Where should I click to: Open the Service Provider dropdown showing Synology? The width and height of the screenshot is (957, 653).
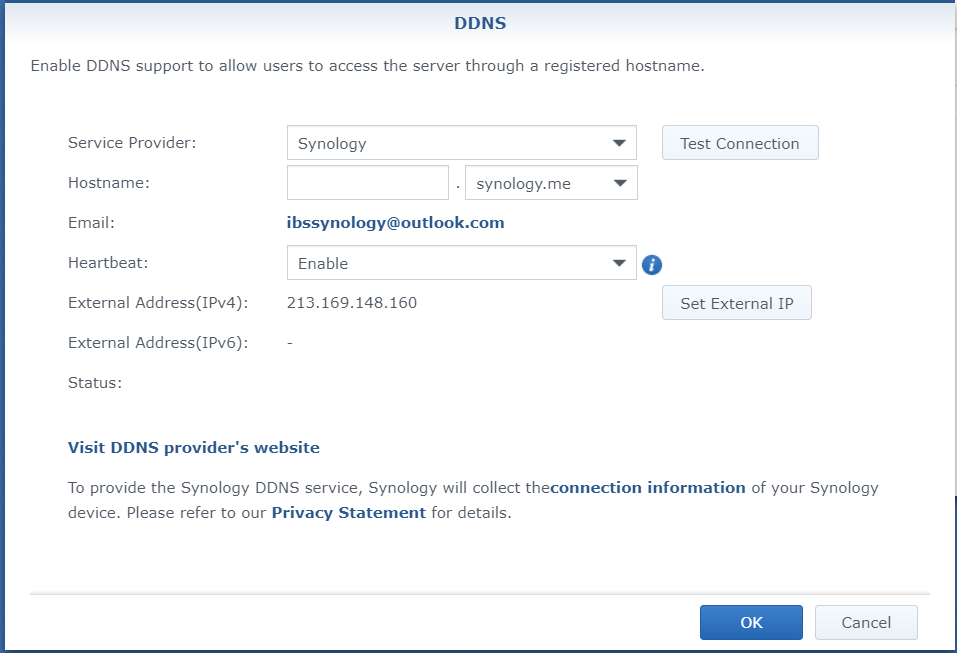point(461,143)
